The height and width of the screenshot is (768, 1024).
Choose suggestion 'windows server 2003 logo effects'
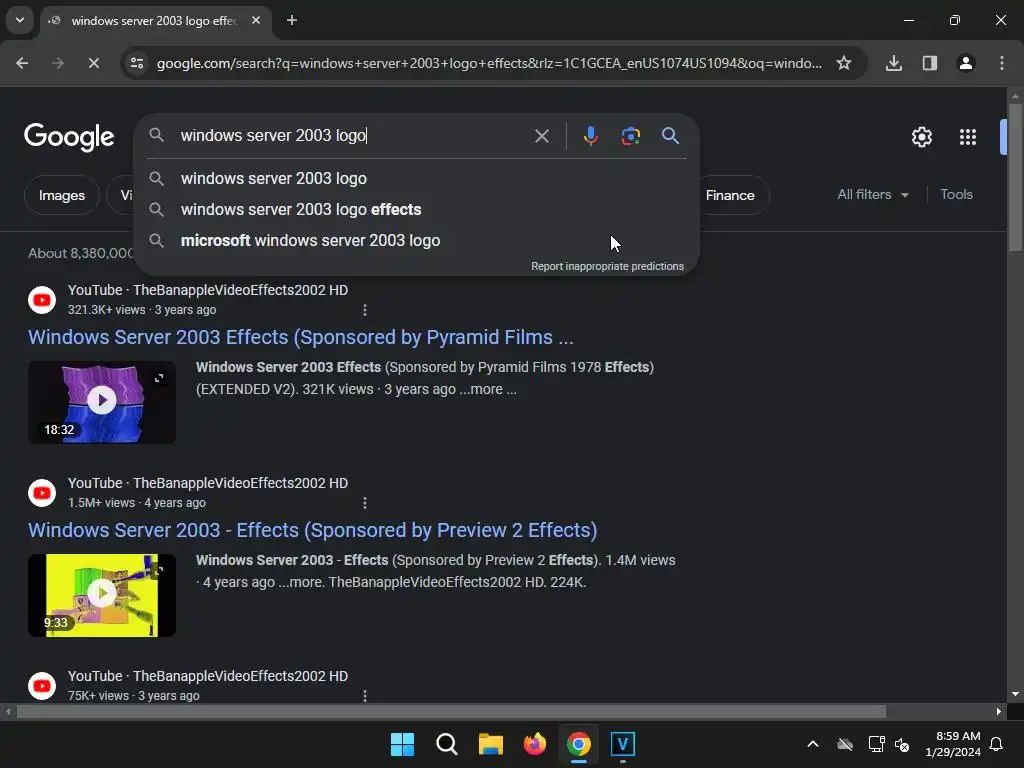click(416, 210)
